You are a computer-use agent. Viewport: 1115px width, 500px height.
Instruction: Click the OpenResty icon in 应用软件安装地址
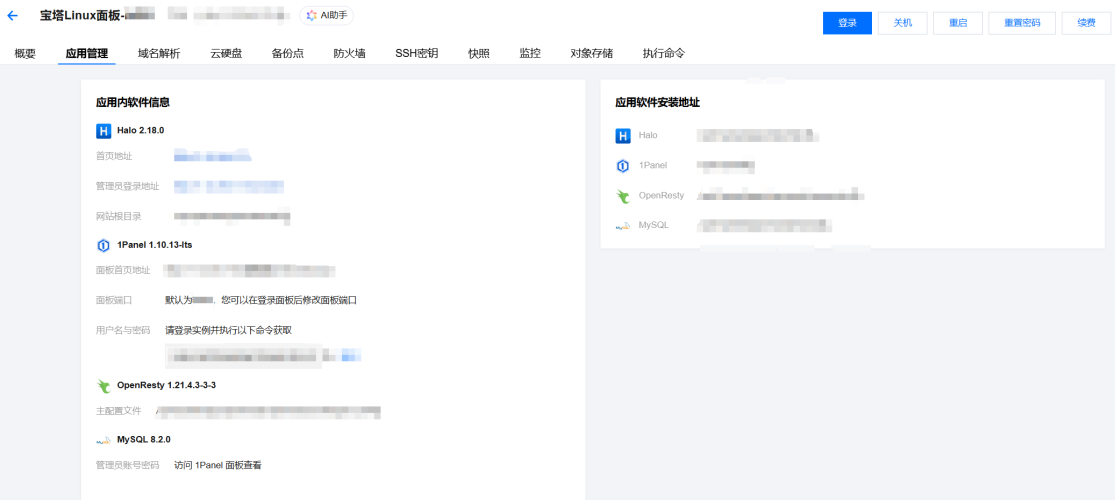pos(624,196)
